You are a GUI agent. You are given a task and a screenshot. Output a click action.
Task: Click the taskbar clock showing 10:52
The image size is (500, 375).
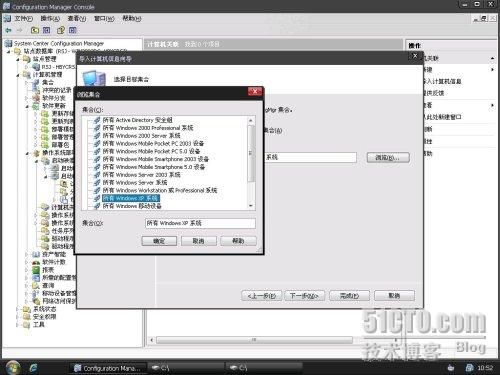(x=485, y=368)
